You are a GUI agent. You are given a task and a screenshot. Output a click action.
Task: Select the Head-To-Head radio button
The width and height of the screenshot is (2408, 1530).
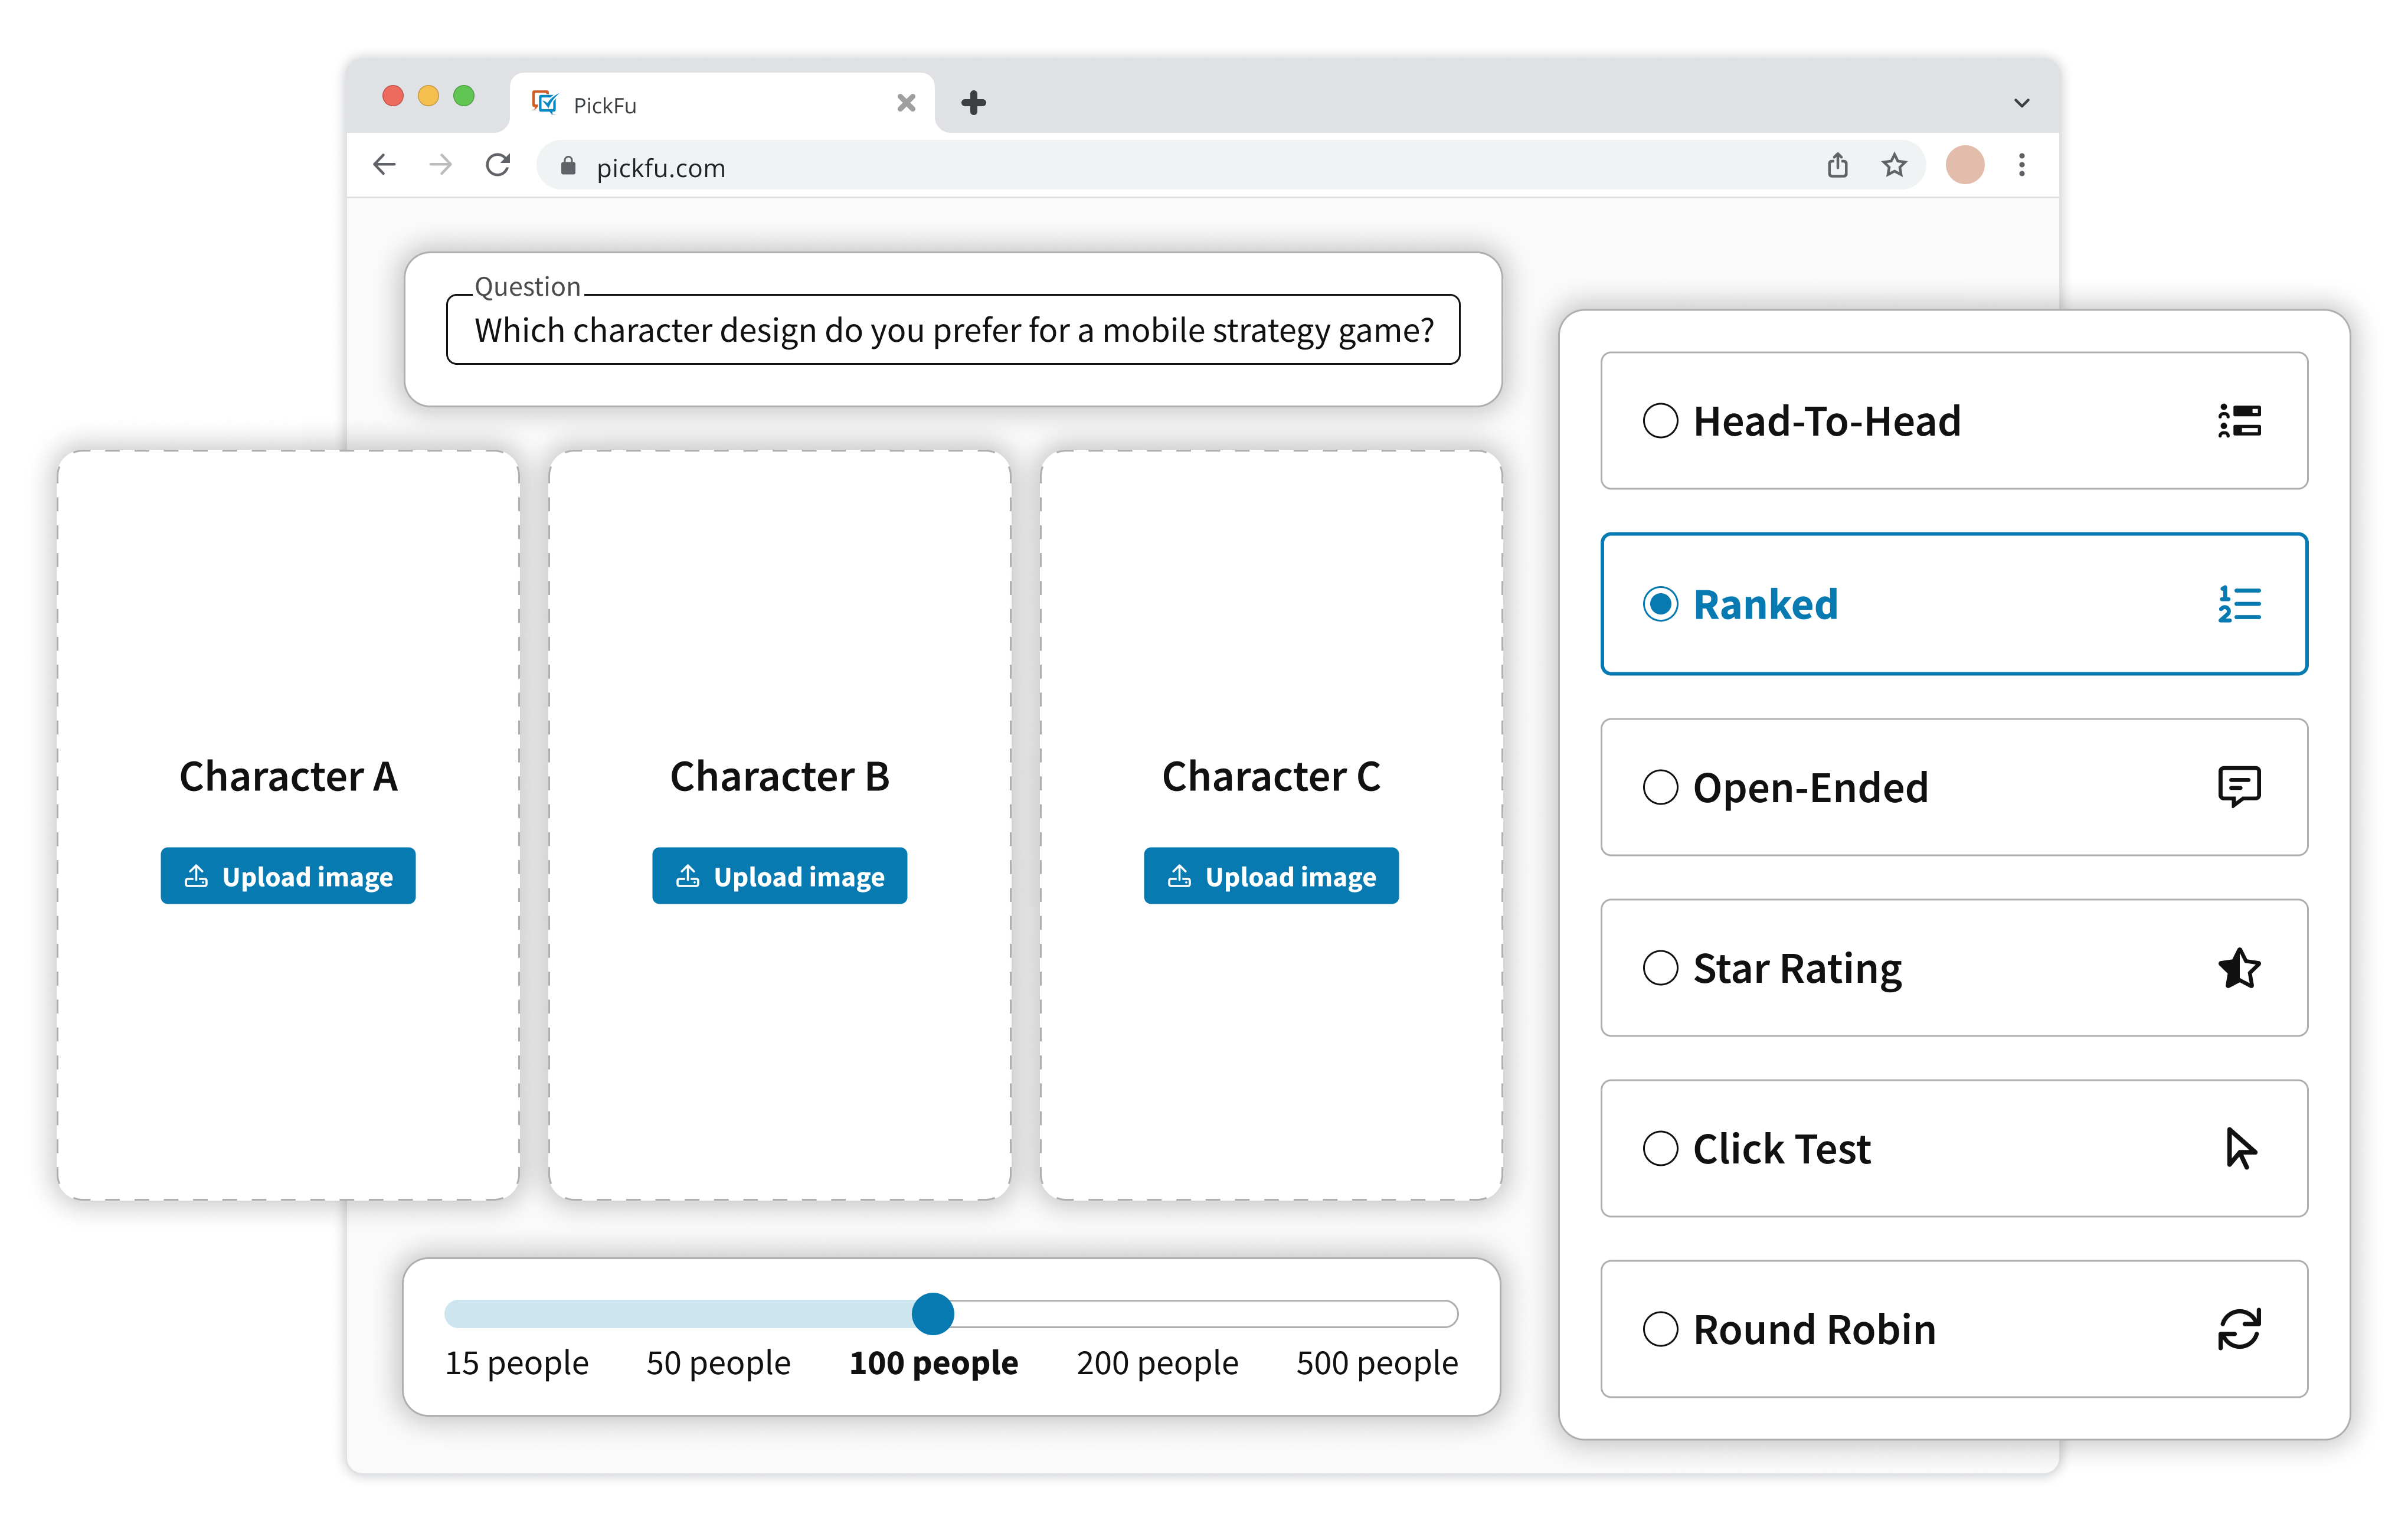(1660, 421)
